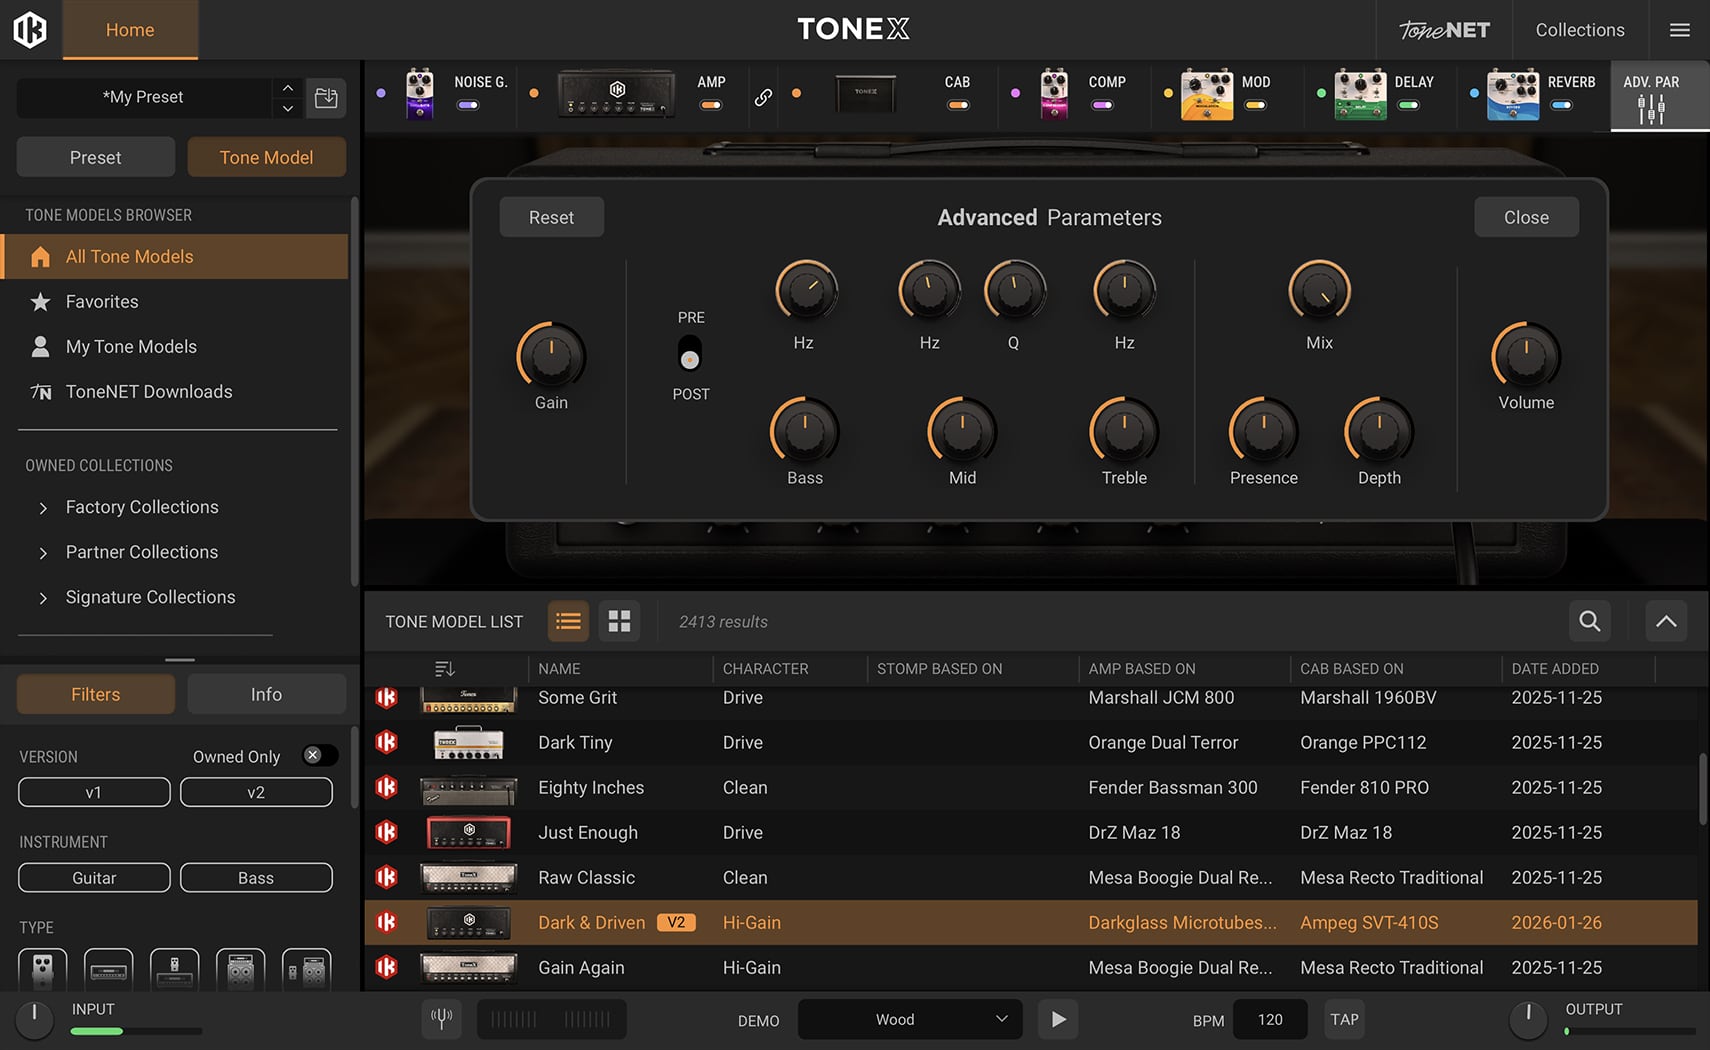This screenshot has width=1710, height=1050.
Task: Open the hamburger menu
Action: pyautogui.click(x=1680, y=30)
